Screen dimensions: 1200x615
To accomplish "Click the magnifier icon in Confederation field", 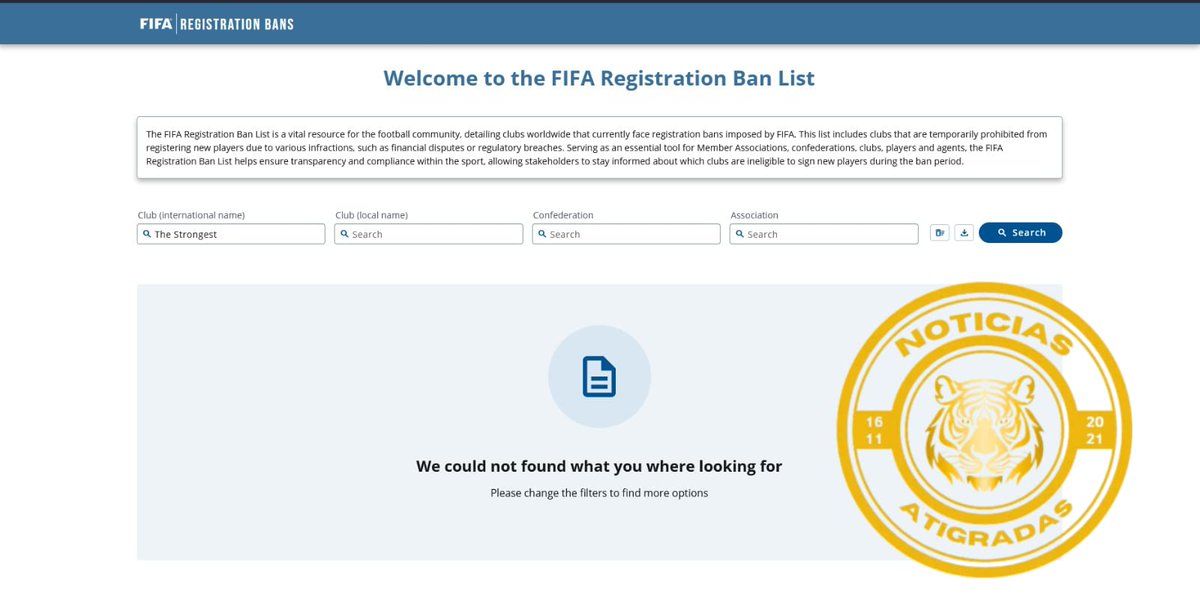I will [542, 234].
